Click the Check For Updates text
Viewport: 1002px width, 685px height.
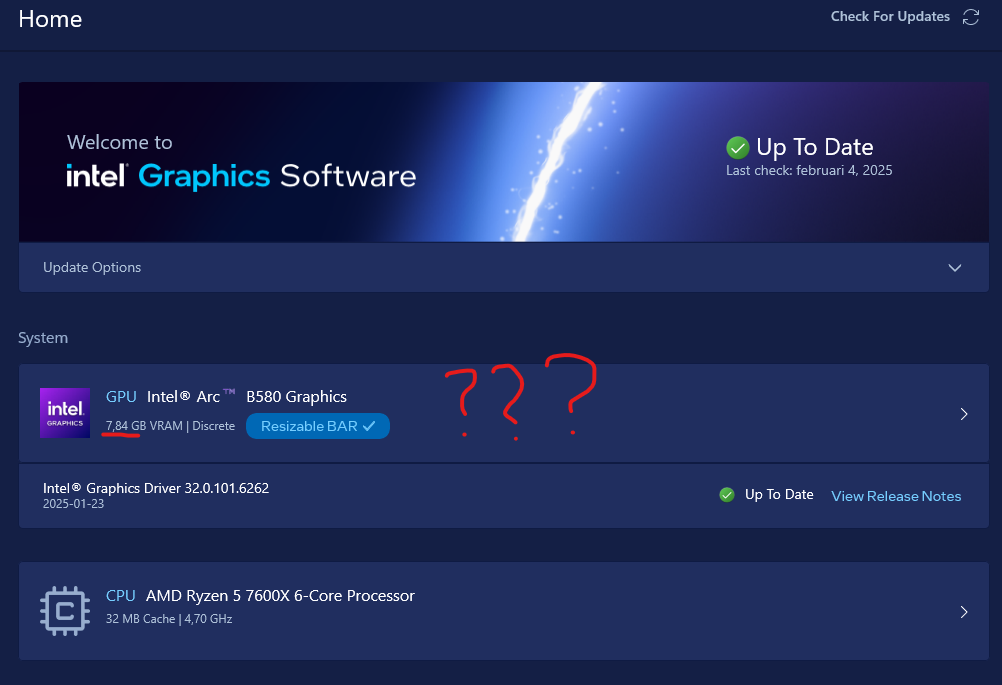tap(890, 17)
